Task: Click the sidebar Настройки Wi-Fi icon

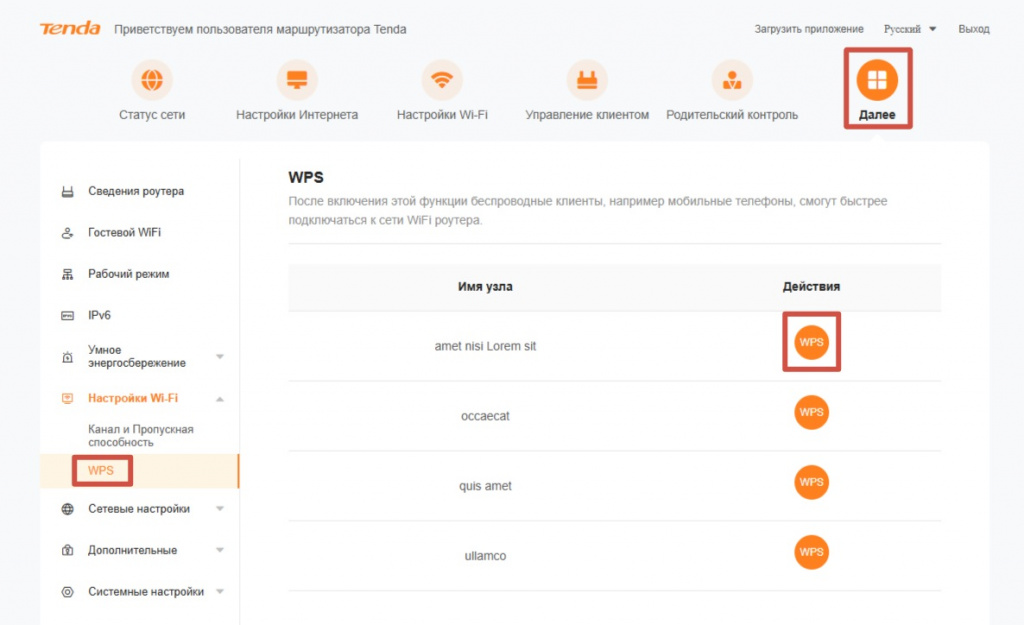Action: (67, 398)
